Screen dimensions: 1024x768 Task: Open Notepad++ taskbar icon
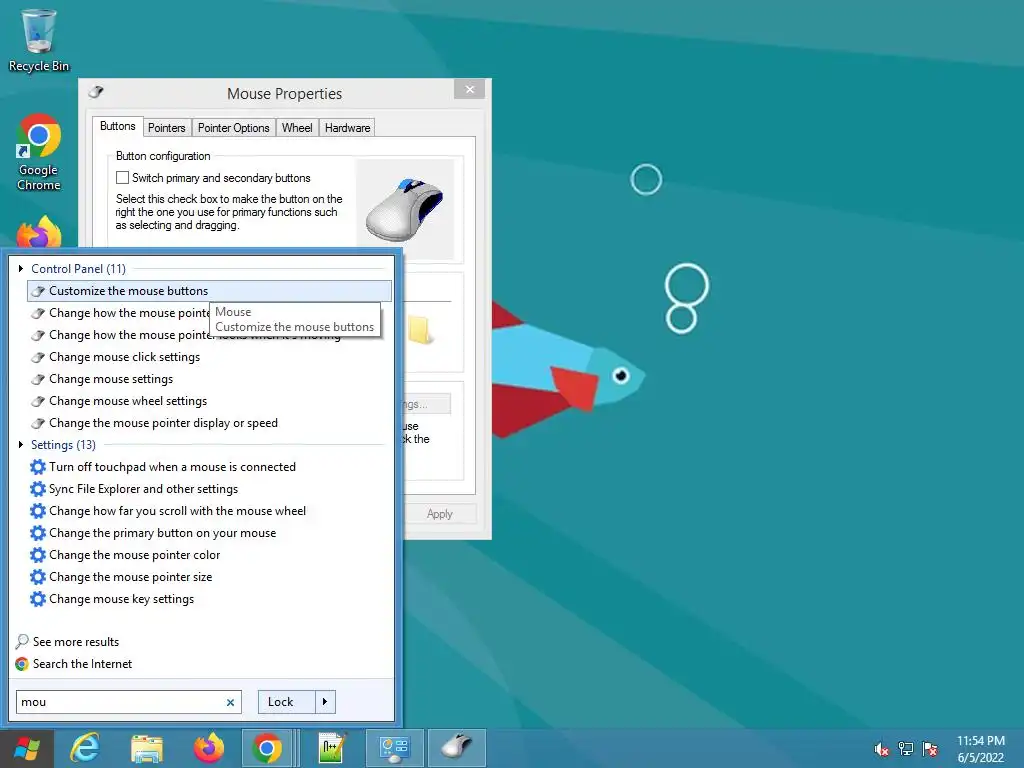(x=332, y=748)
